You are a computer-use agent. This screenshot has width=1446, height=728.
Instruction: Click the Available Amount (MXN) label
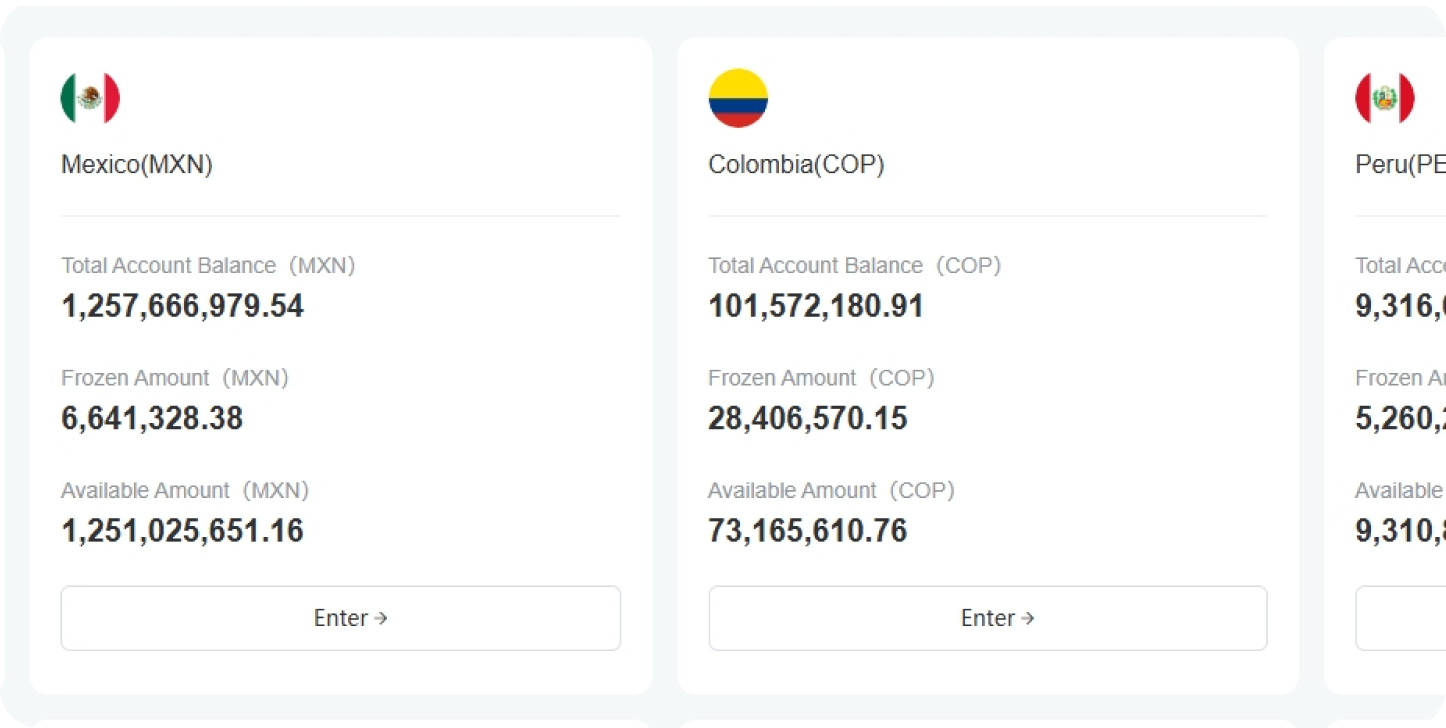185,490
